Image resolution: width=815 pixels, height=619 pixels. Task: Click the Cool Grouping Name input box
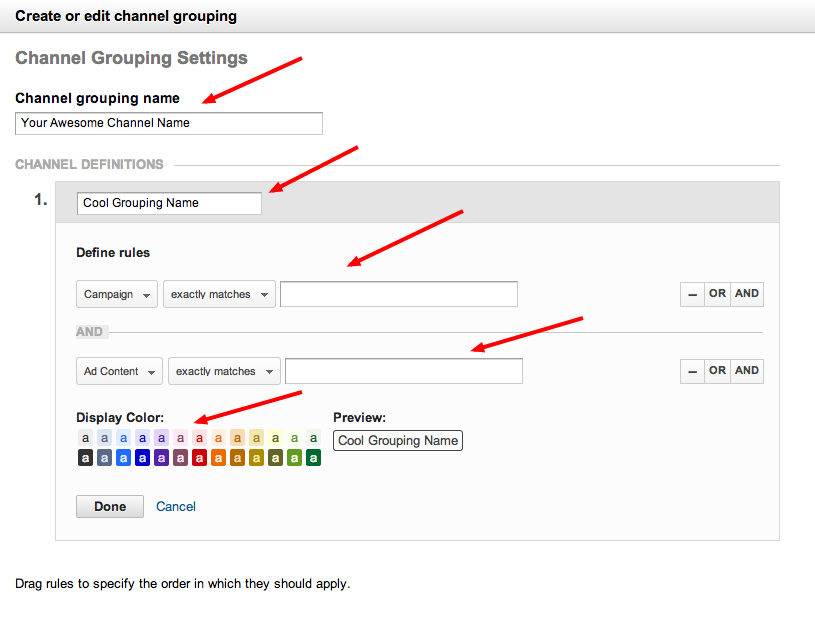(169, 203)
